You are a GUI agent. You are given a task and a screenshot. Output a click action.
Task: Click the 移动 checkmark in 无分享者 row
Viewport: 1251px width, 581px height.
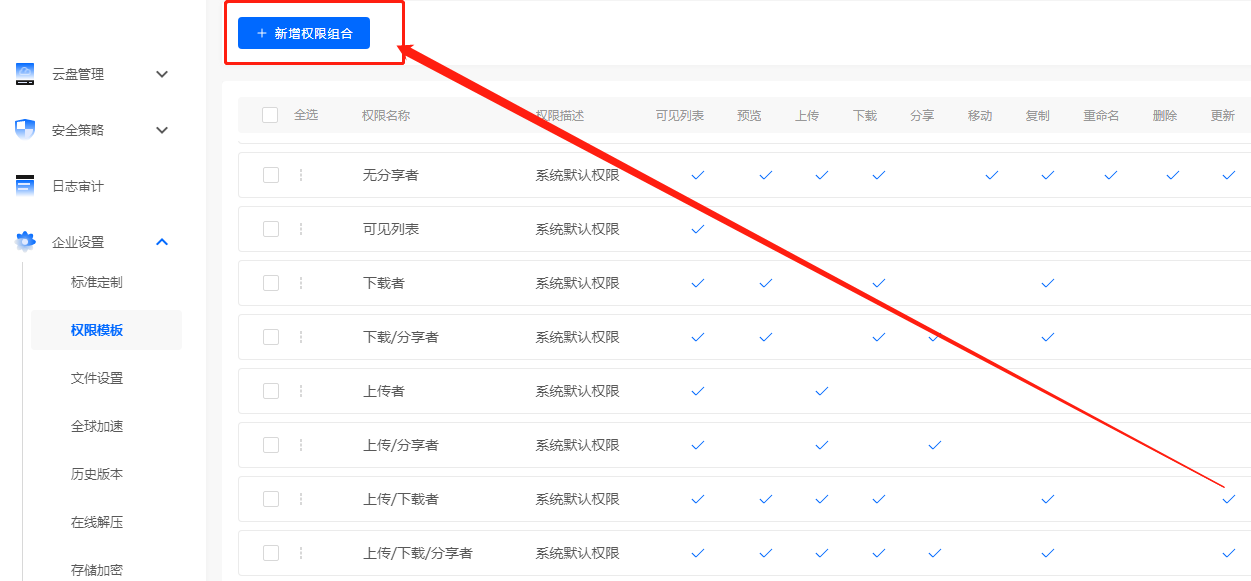(x=992, y=175)
